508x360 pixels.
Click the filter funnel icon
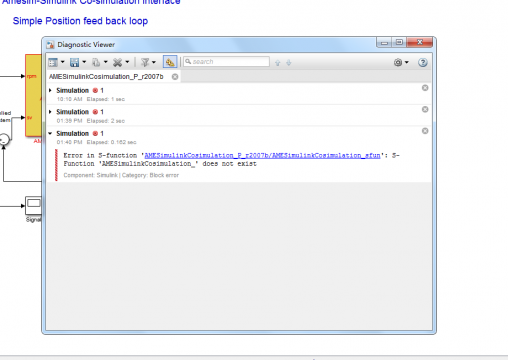(x=145, y=62)
